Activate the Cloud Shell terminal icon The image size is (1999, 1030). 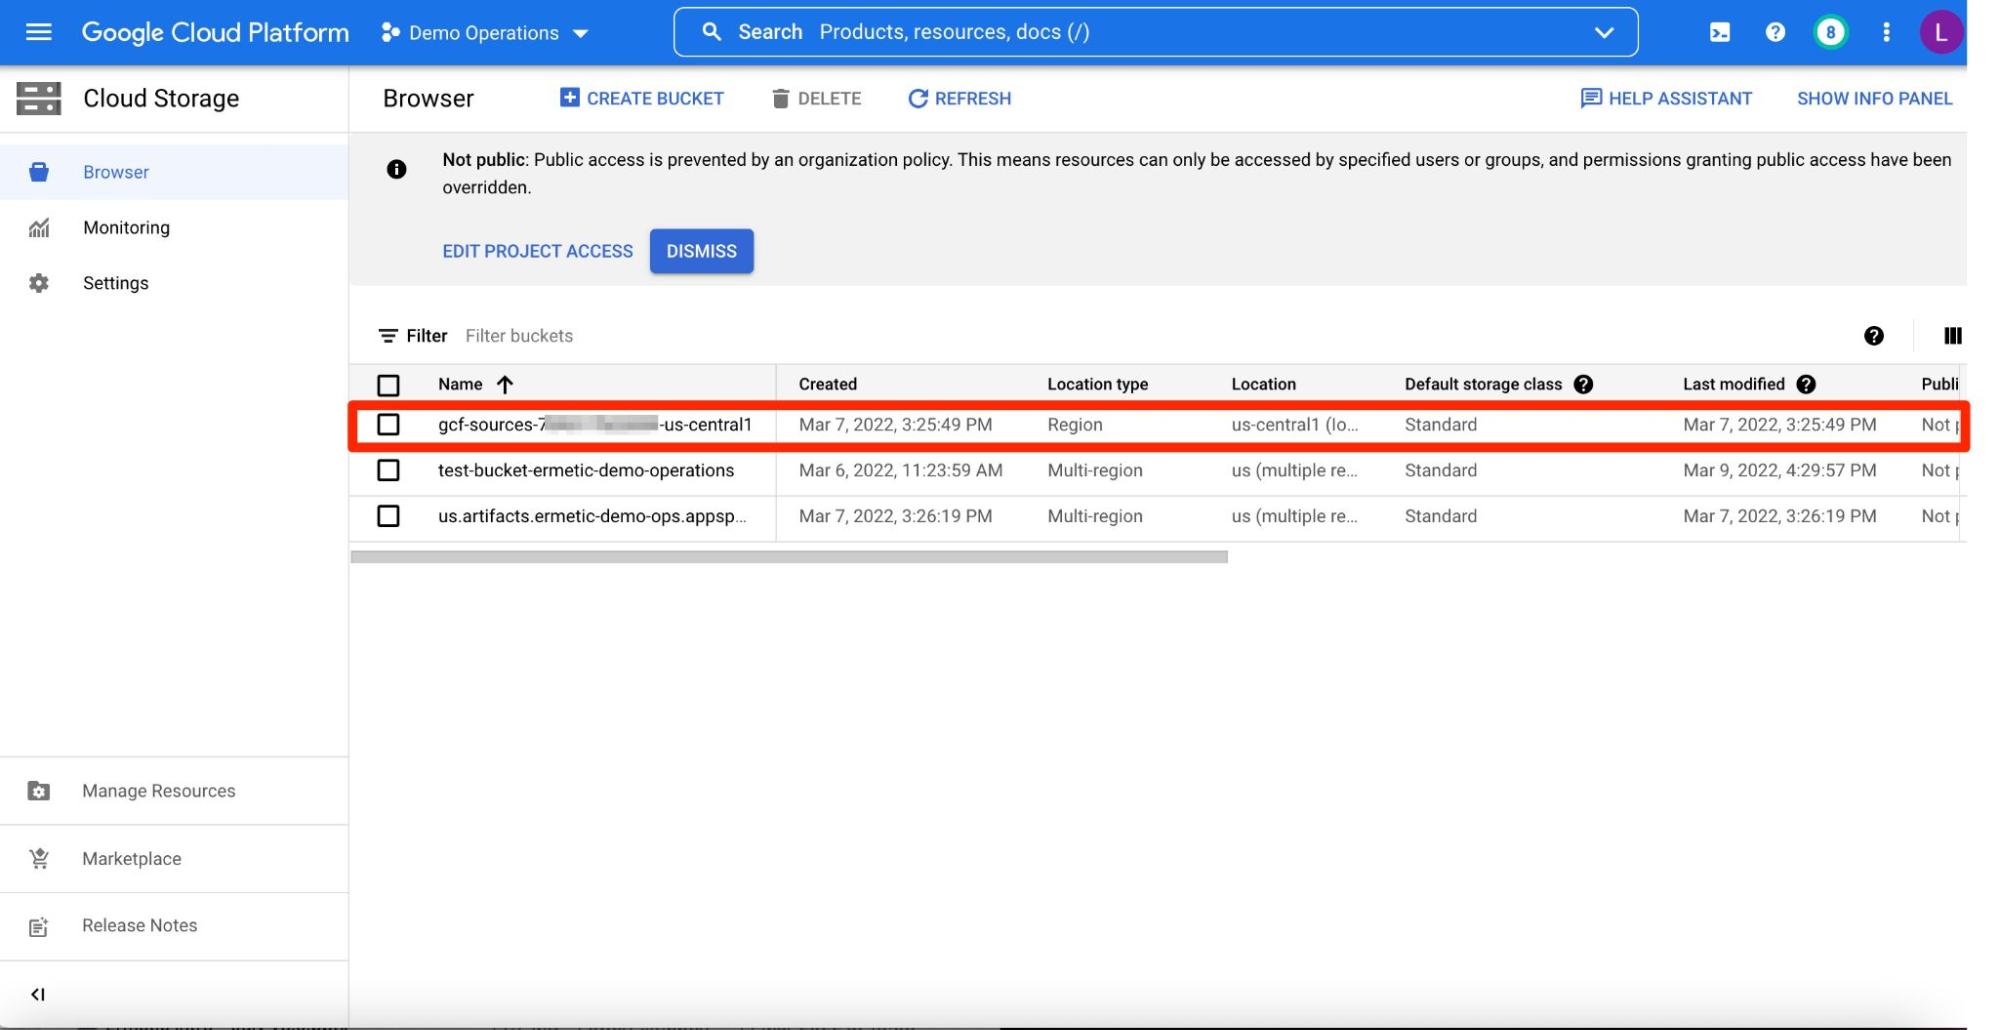pos(1719,32)
